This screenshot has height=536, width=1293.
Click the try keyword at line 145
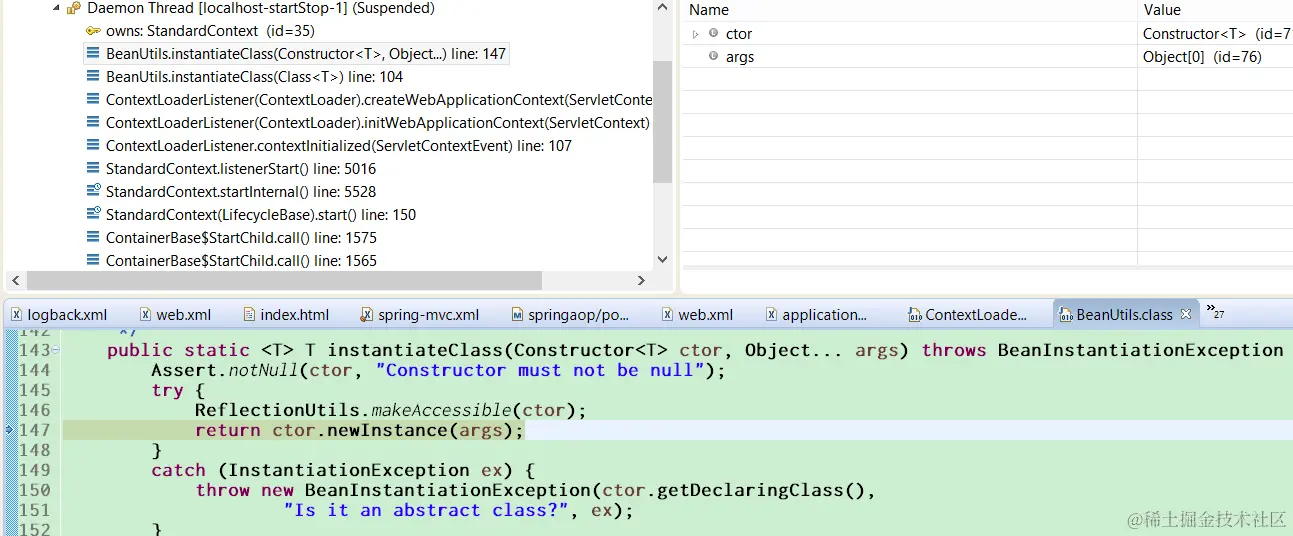pos(166,390)
